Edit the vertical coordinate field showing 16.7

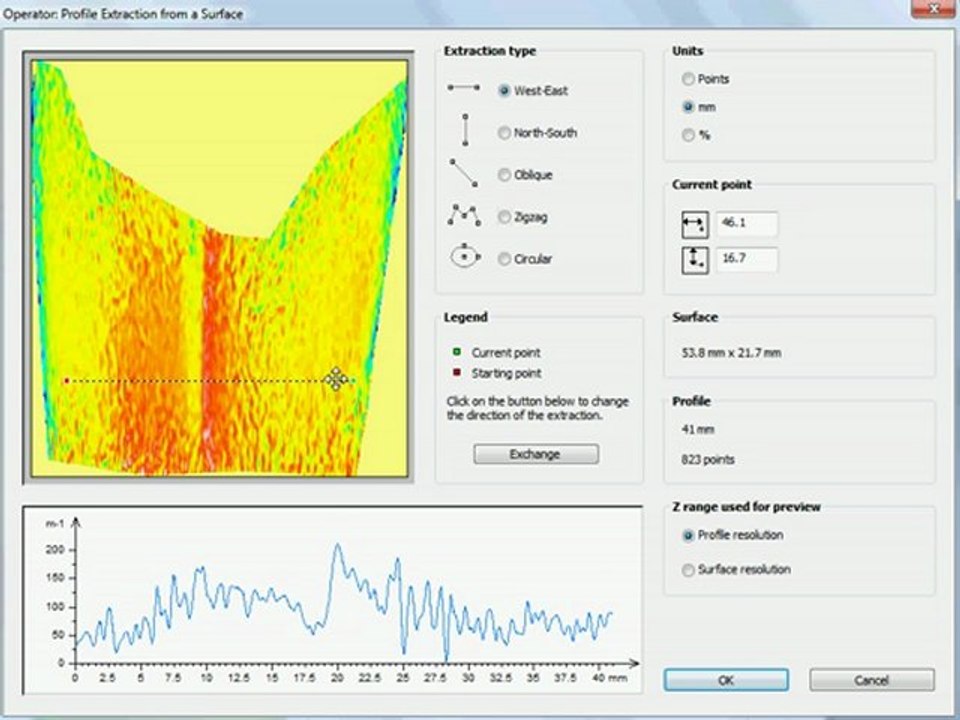(747, 259)
